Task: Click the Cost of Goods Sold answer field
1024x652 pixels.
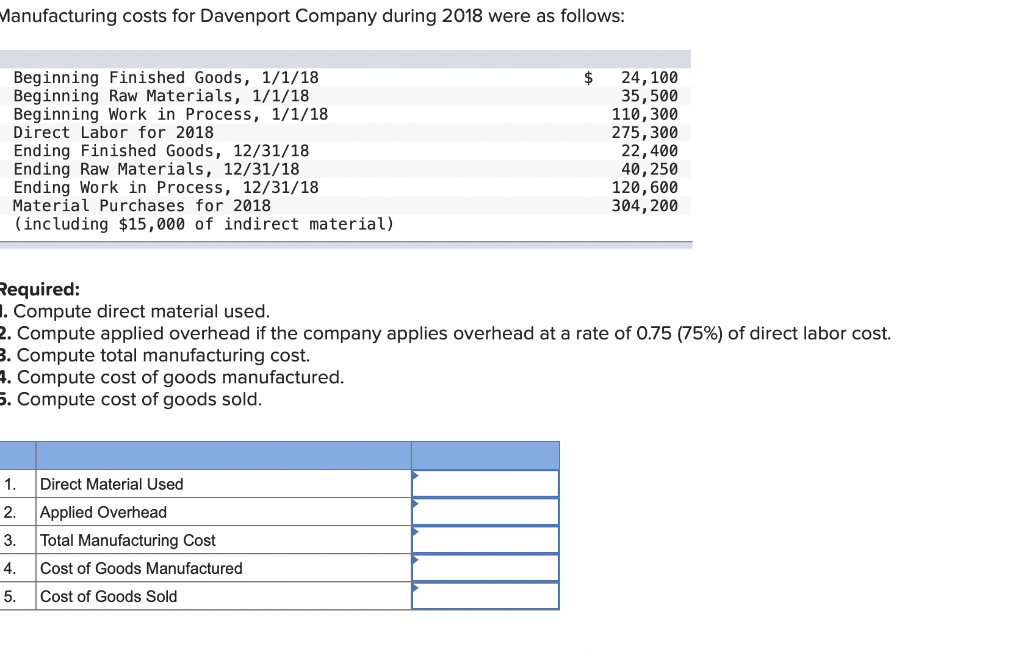Action: pos(485,595)
